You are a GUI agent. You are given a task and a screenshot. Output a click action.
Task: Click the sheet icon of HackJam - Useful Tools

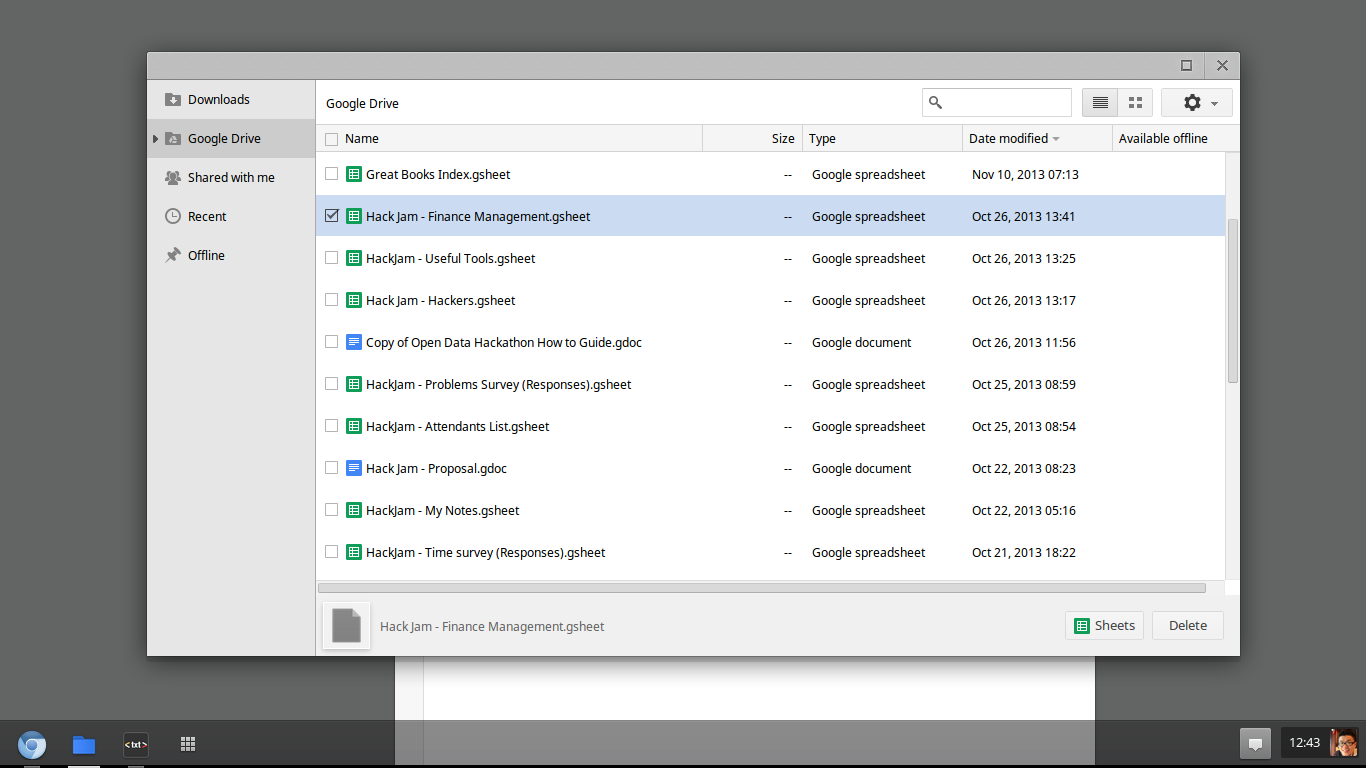point(353,258)
